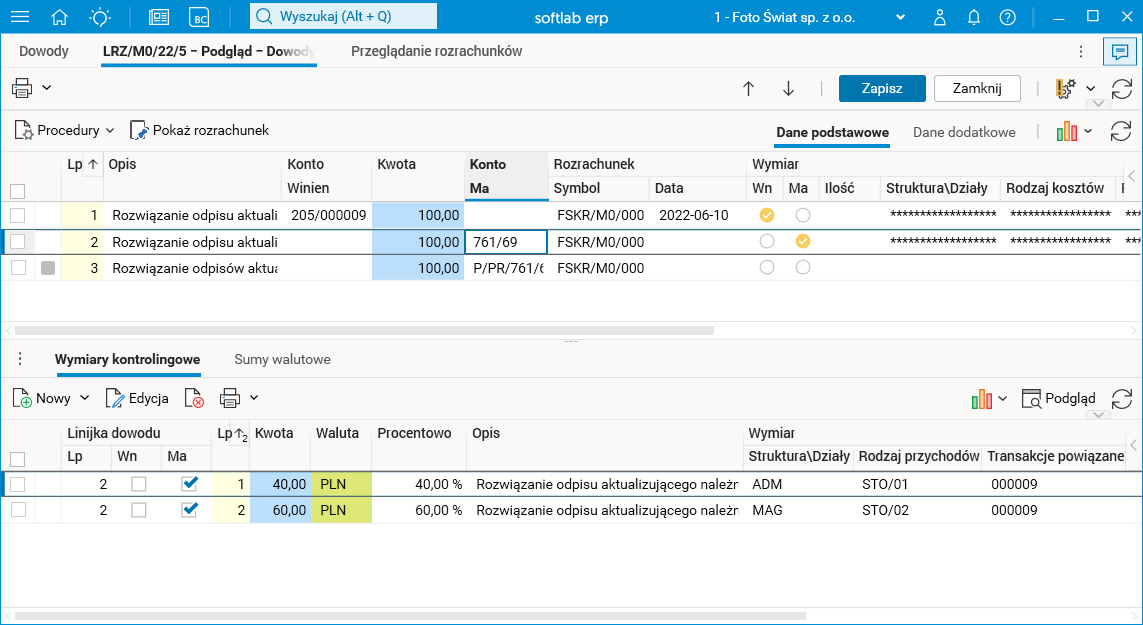Check the row 1 selection checkbox
Image resolution: width=1143 pixels, height=625 pixels.
click(17, 215)
